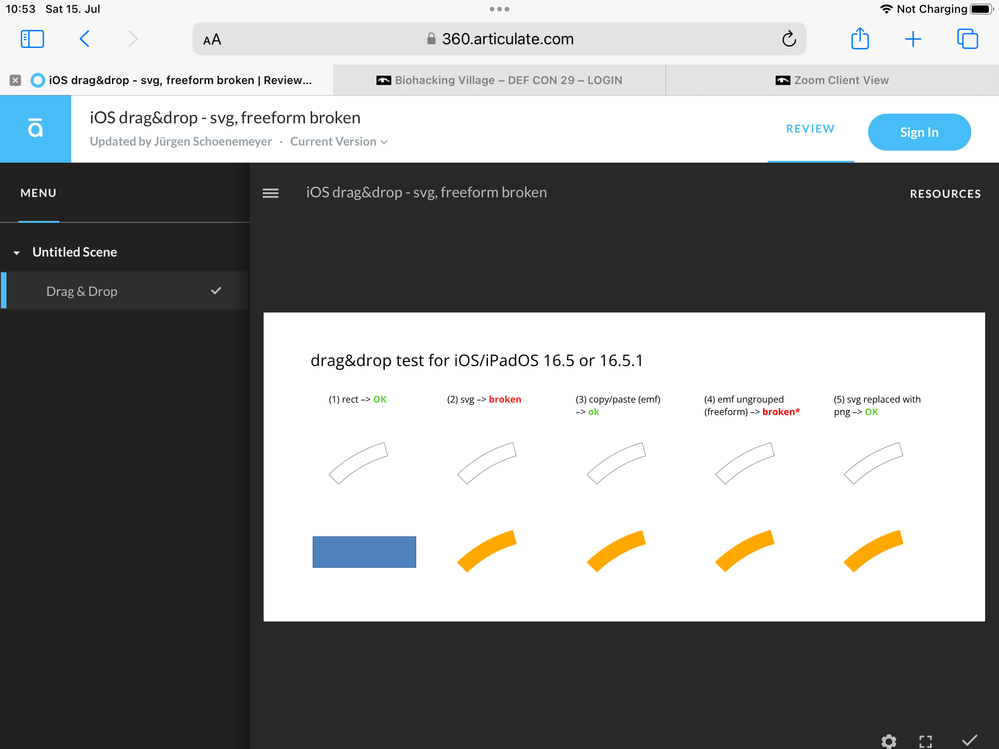Switch to the Zoom Client View tab

[832, 80]
